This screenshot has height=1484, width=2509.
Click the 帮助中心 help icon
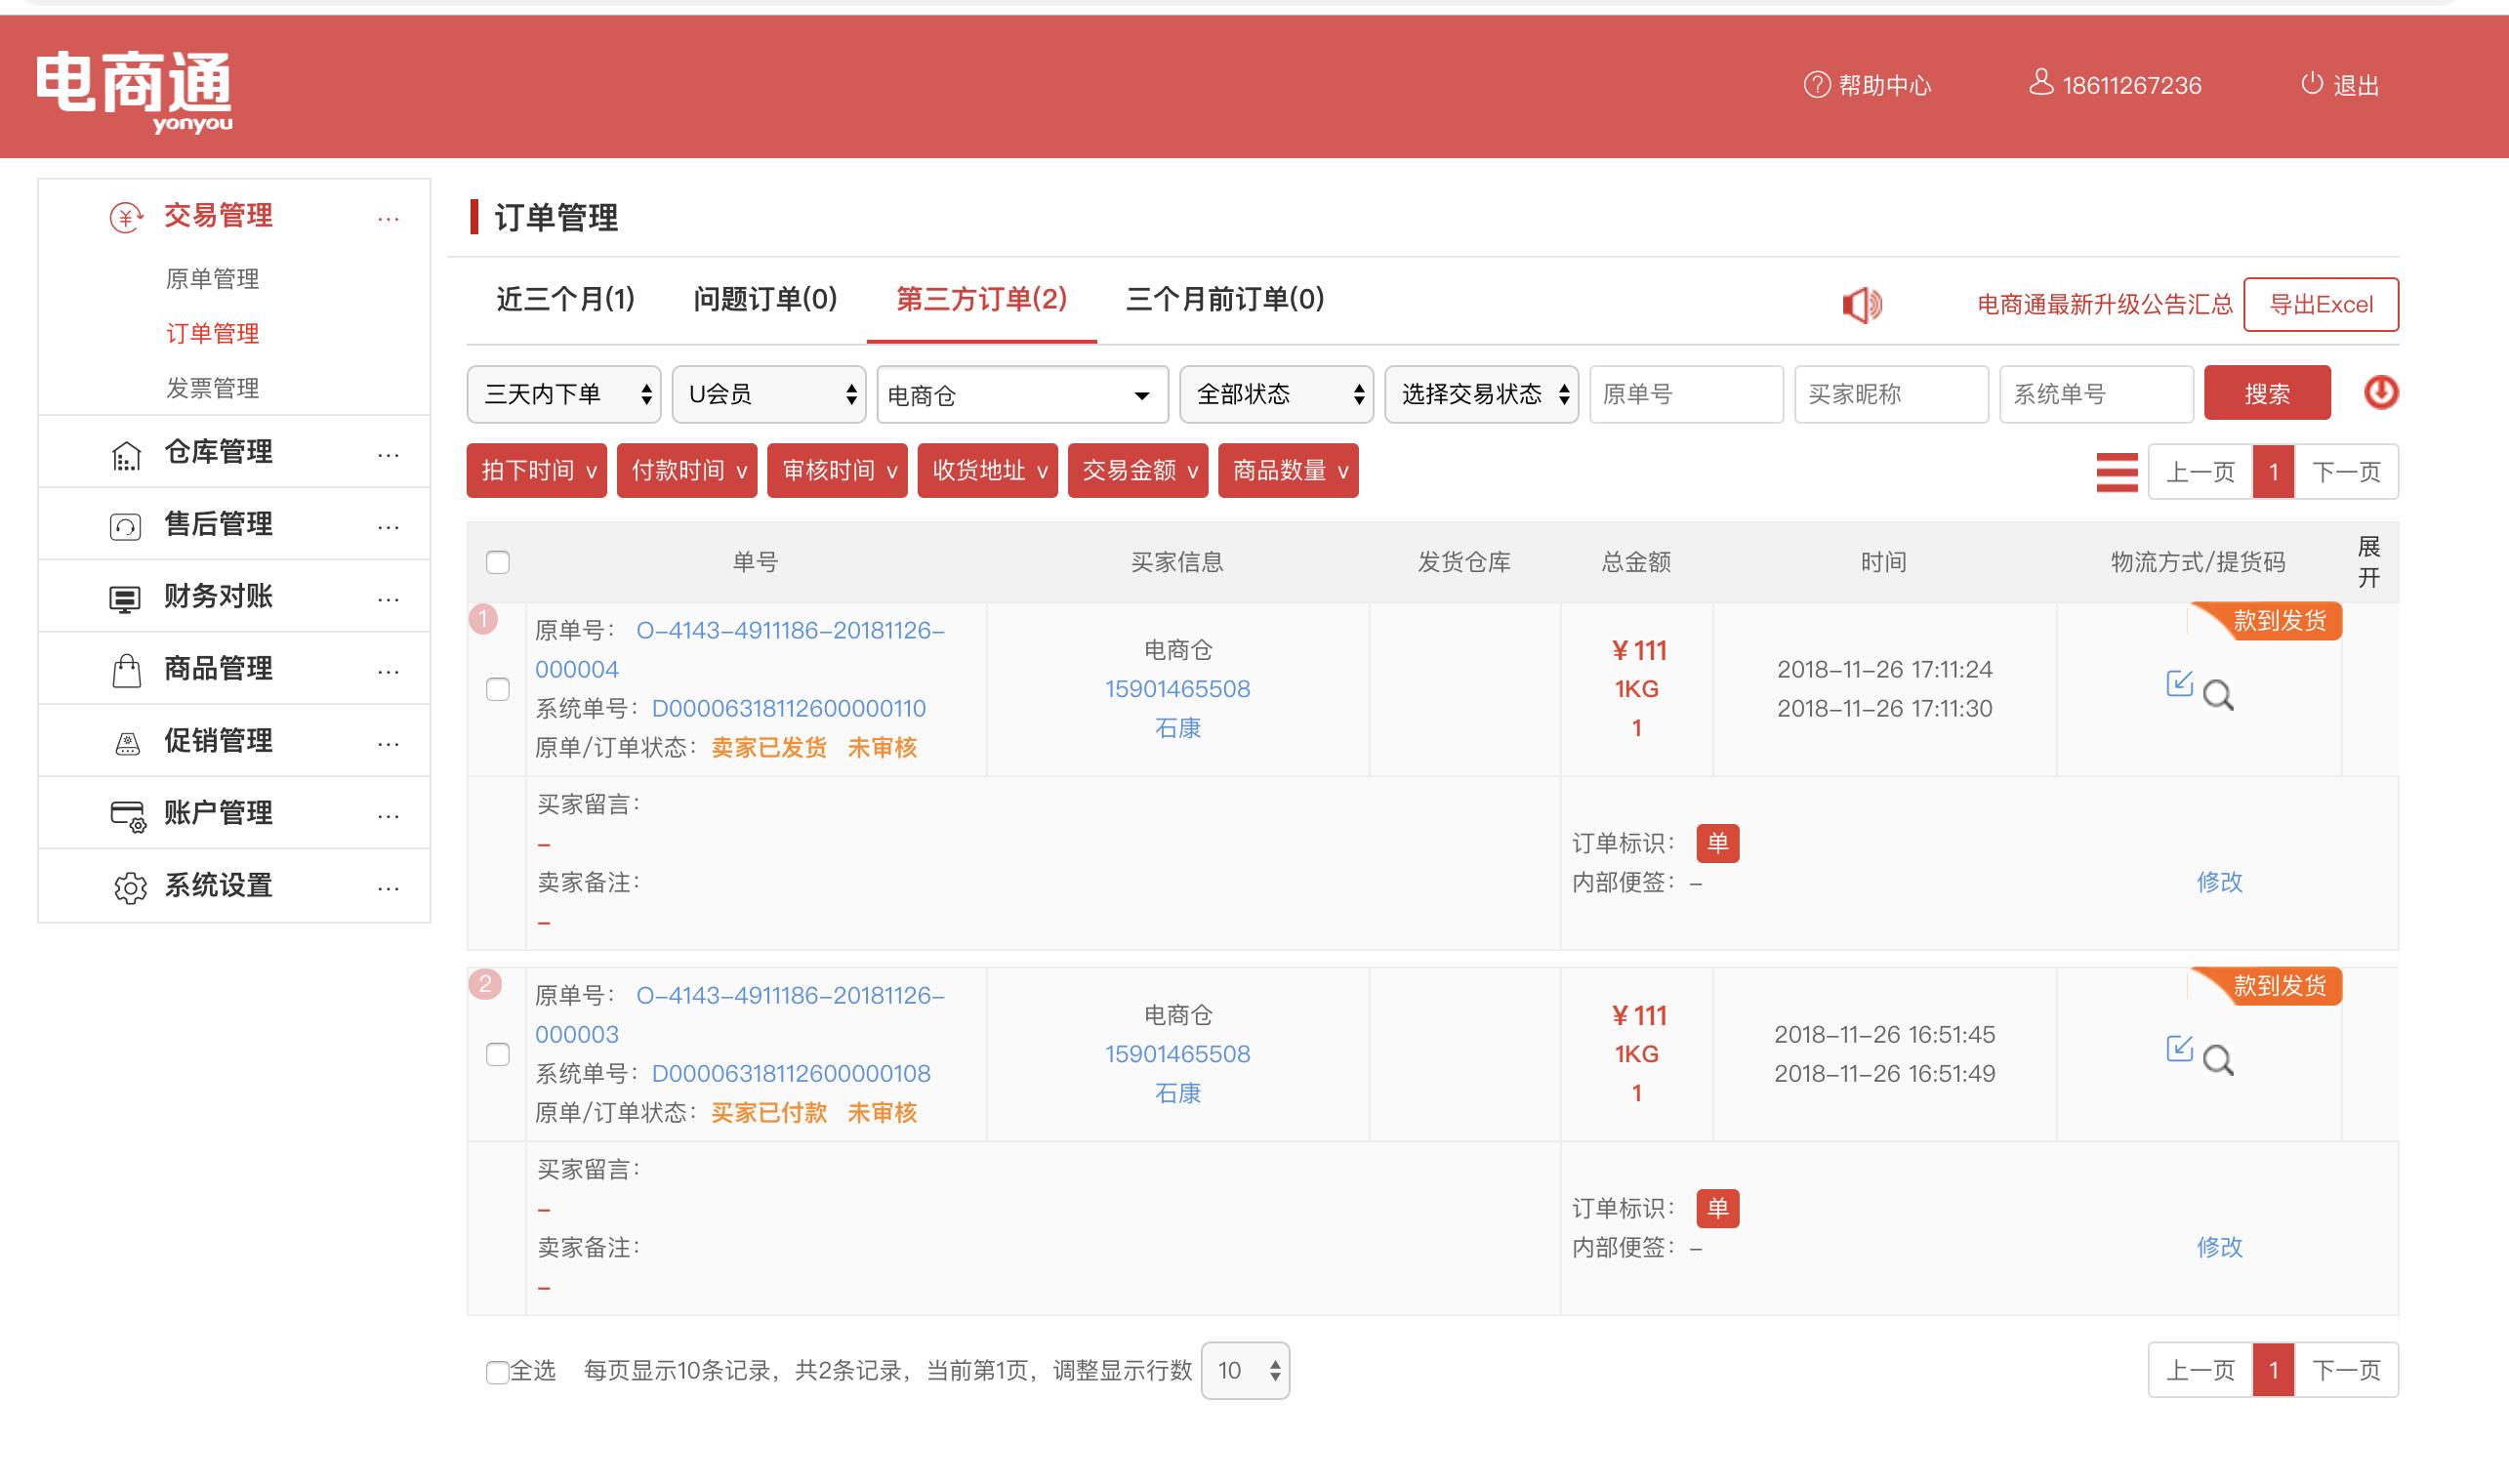click(1816, 85)
